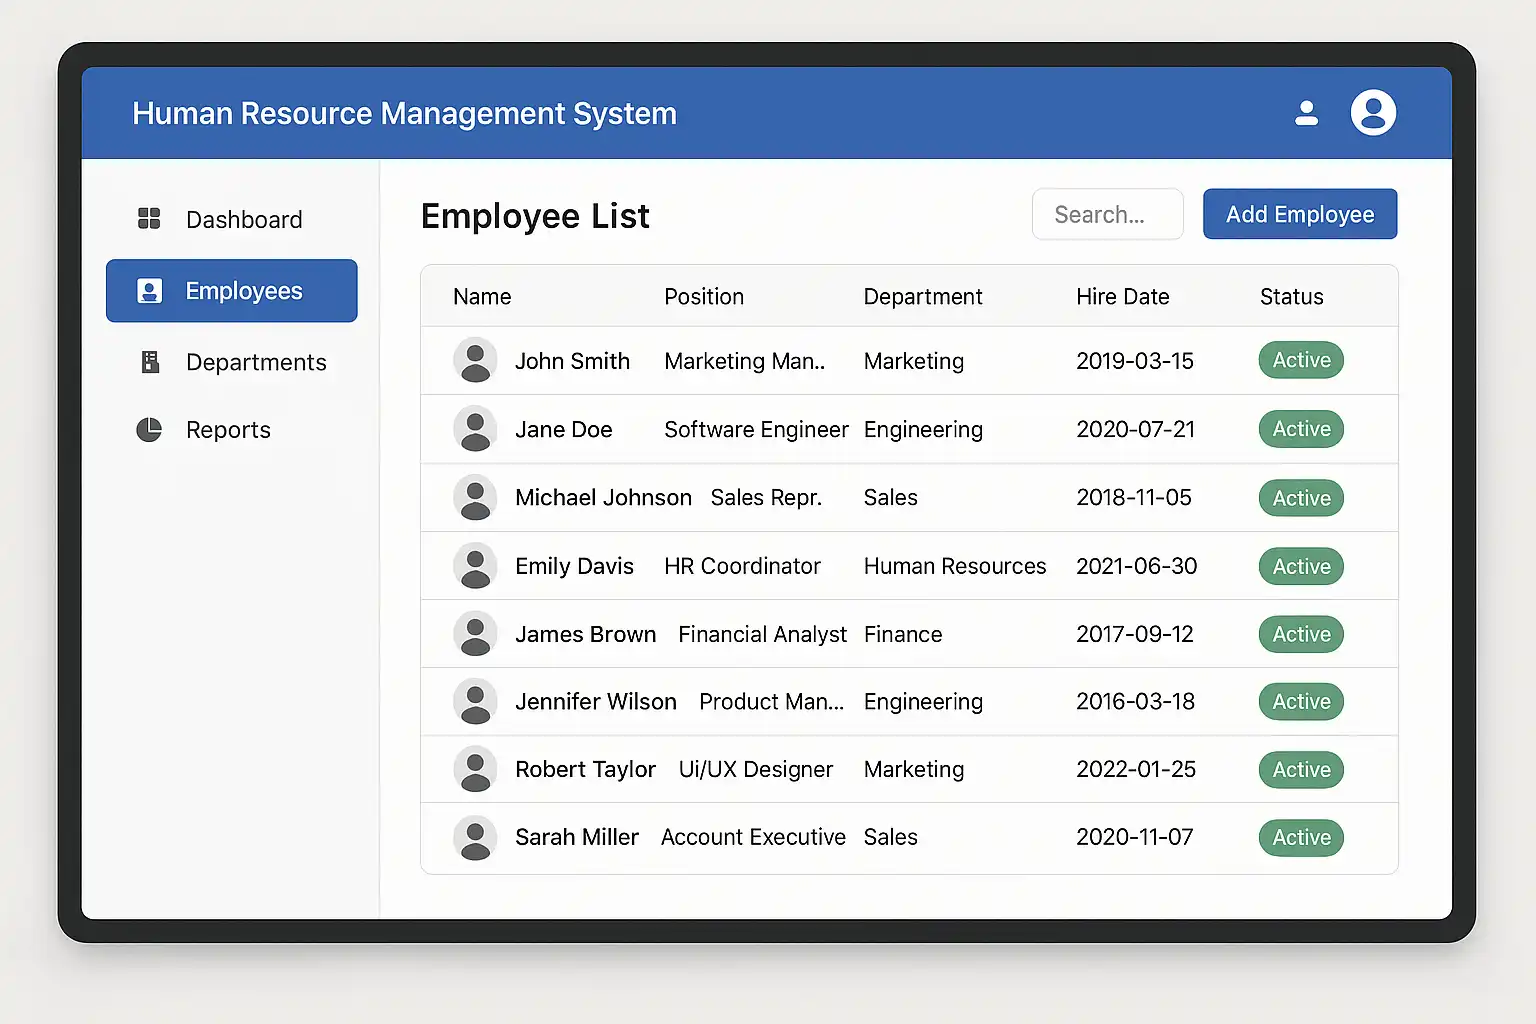Viewport: 1536px width, 1024px height.
Task: Sort by the Hire Date column header
Action: pos(1122,297)
